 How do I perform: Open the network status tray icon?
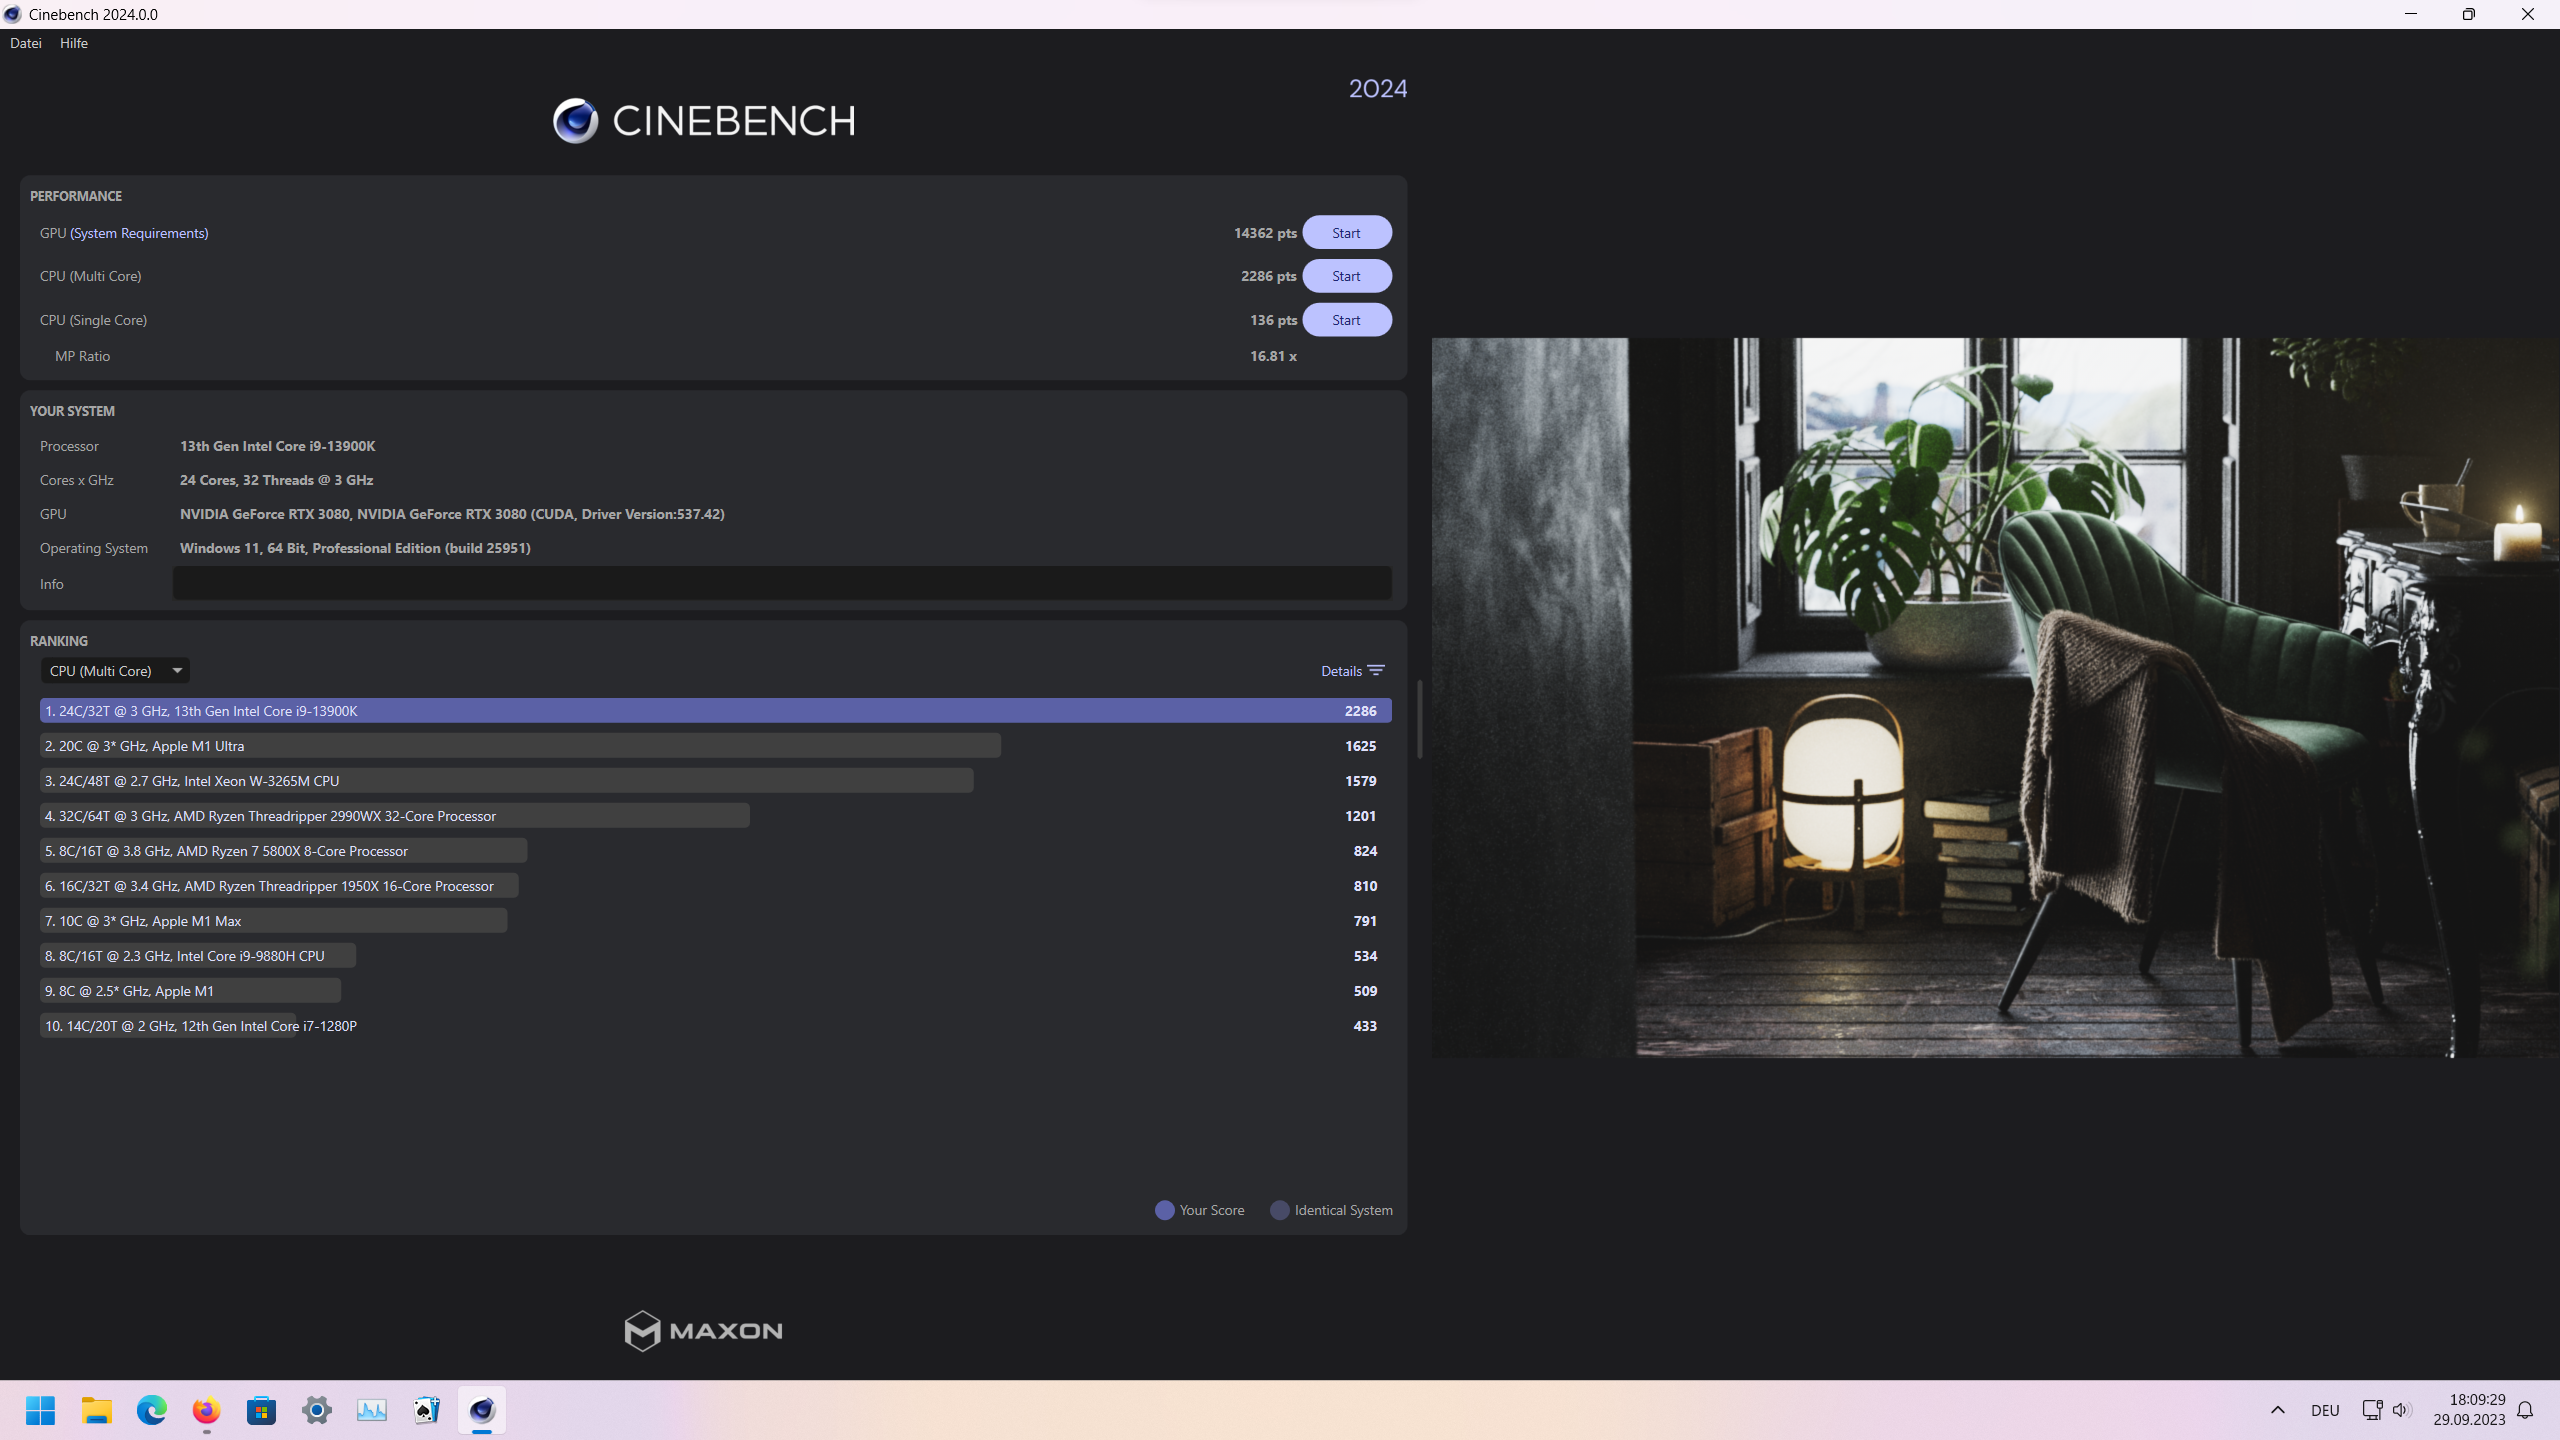pos(2372,1410)
